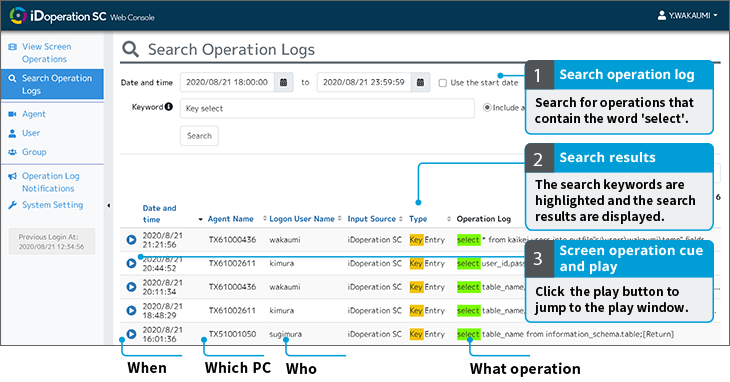Click the Search button
Screen dimensions: 730x382
199,136
